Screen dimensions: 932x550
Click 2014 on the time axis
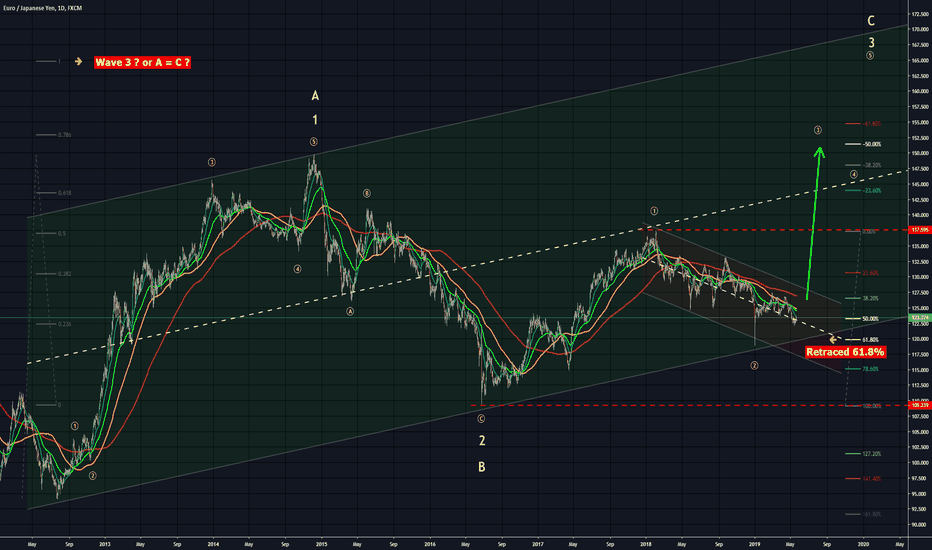pos(213,543)
